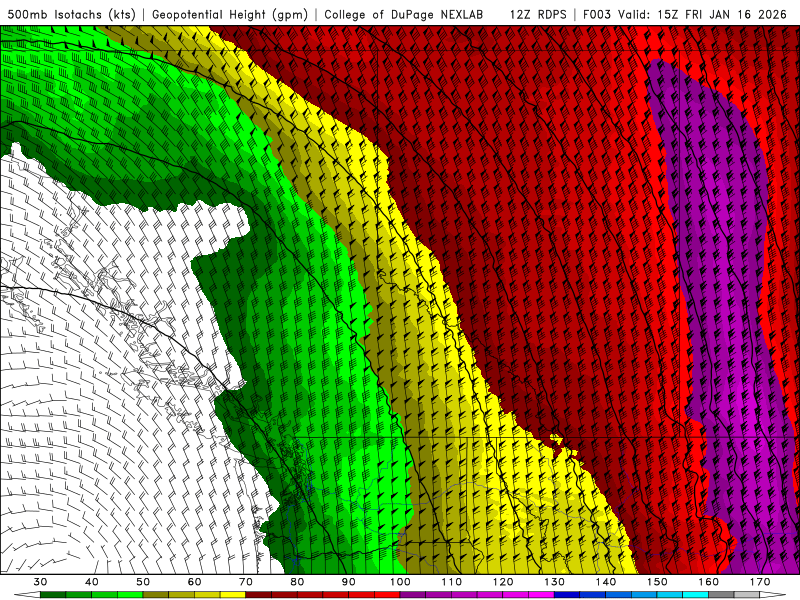Click the 90 kts legend value
This screenshot has height=600, width=800.
(348, 582)
